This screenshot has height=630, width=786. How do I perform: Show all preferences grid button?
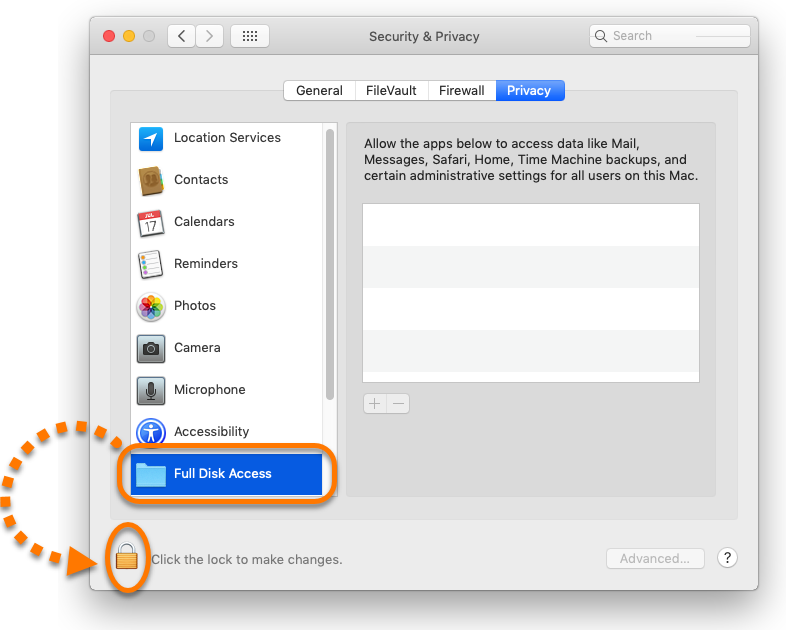(250, 36)
